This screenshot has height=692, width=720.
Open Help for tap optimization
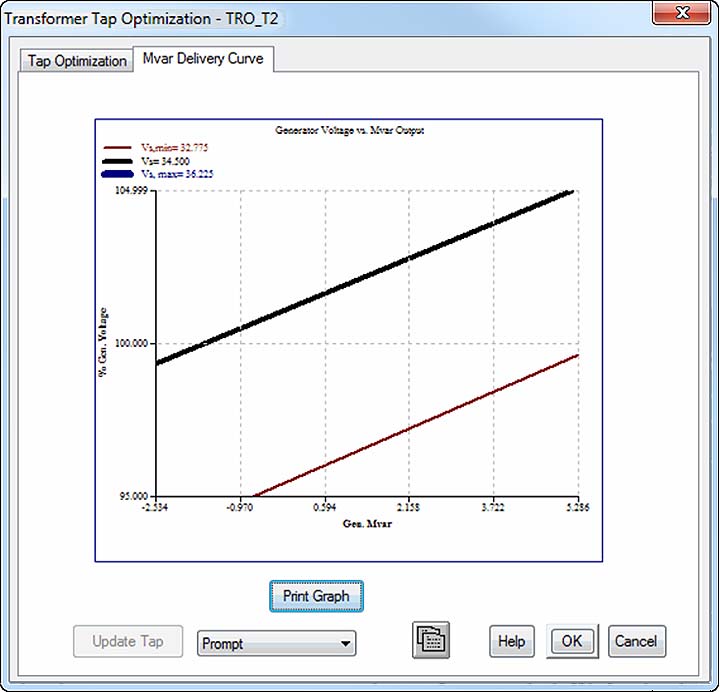point(511,642)
